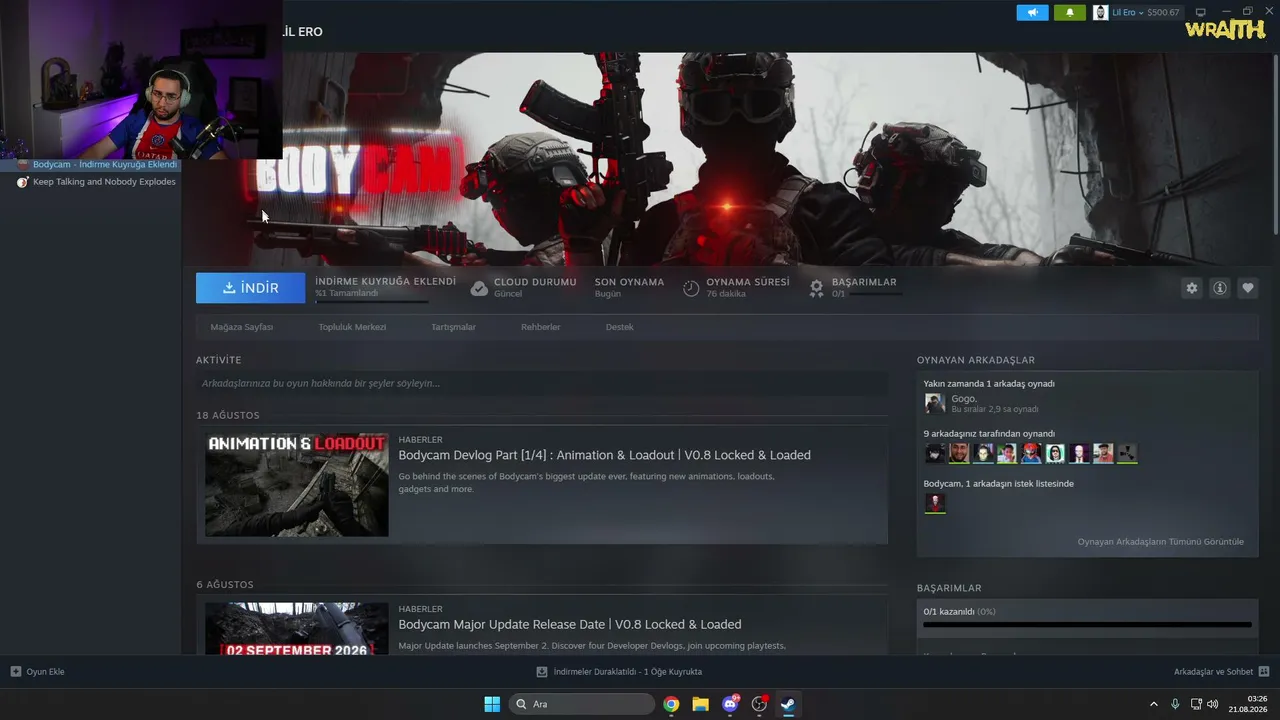Viewport: 1280px width, 720px height.
Task: Open Oynayan Arkadaşların Tümünü Görüntüle link
Action: (x=1161, y=542)
